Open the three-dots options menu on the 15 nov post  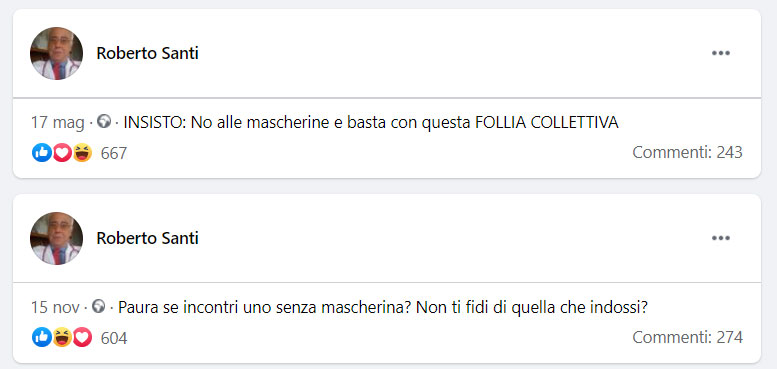(721, 238)
